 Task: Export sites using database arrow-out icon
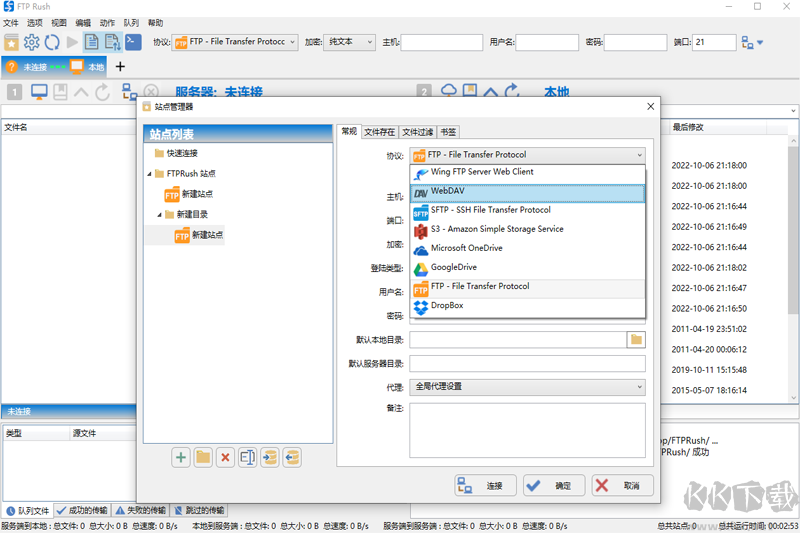coord(292,458)
